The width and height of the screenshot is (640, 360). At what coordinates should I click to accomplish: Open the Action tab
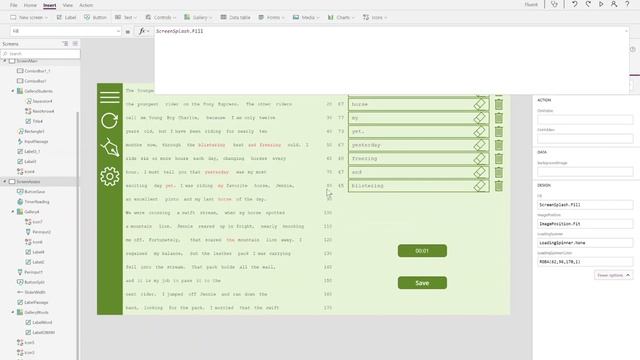pyautogui.click(x=86, y=5)
